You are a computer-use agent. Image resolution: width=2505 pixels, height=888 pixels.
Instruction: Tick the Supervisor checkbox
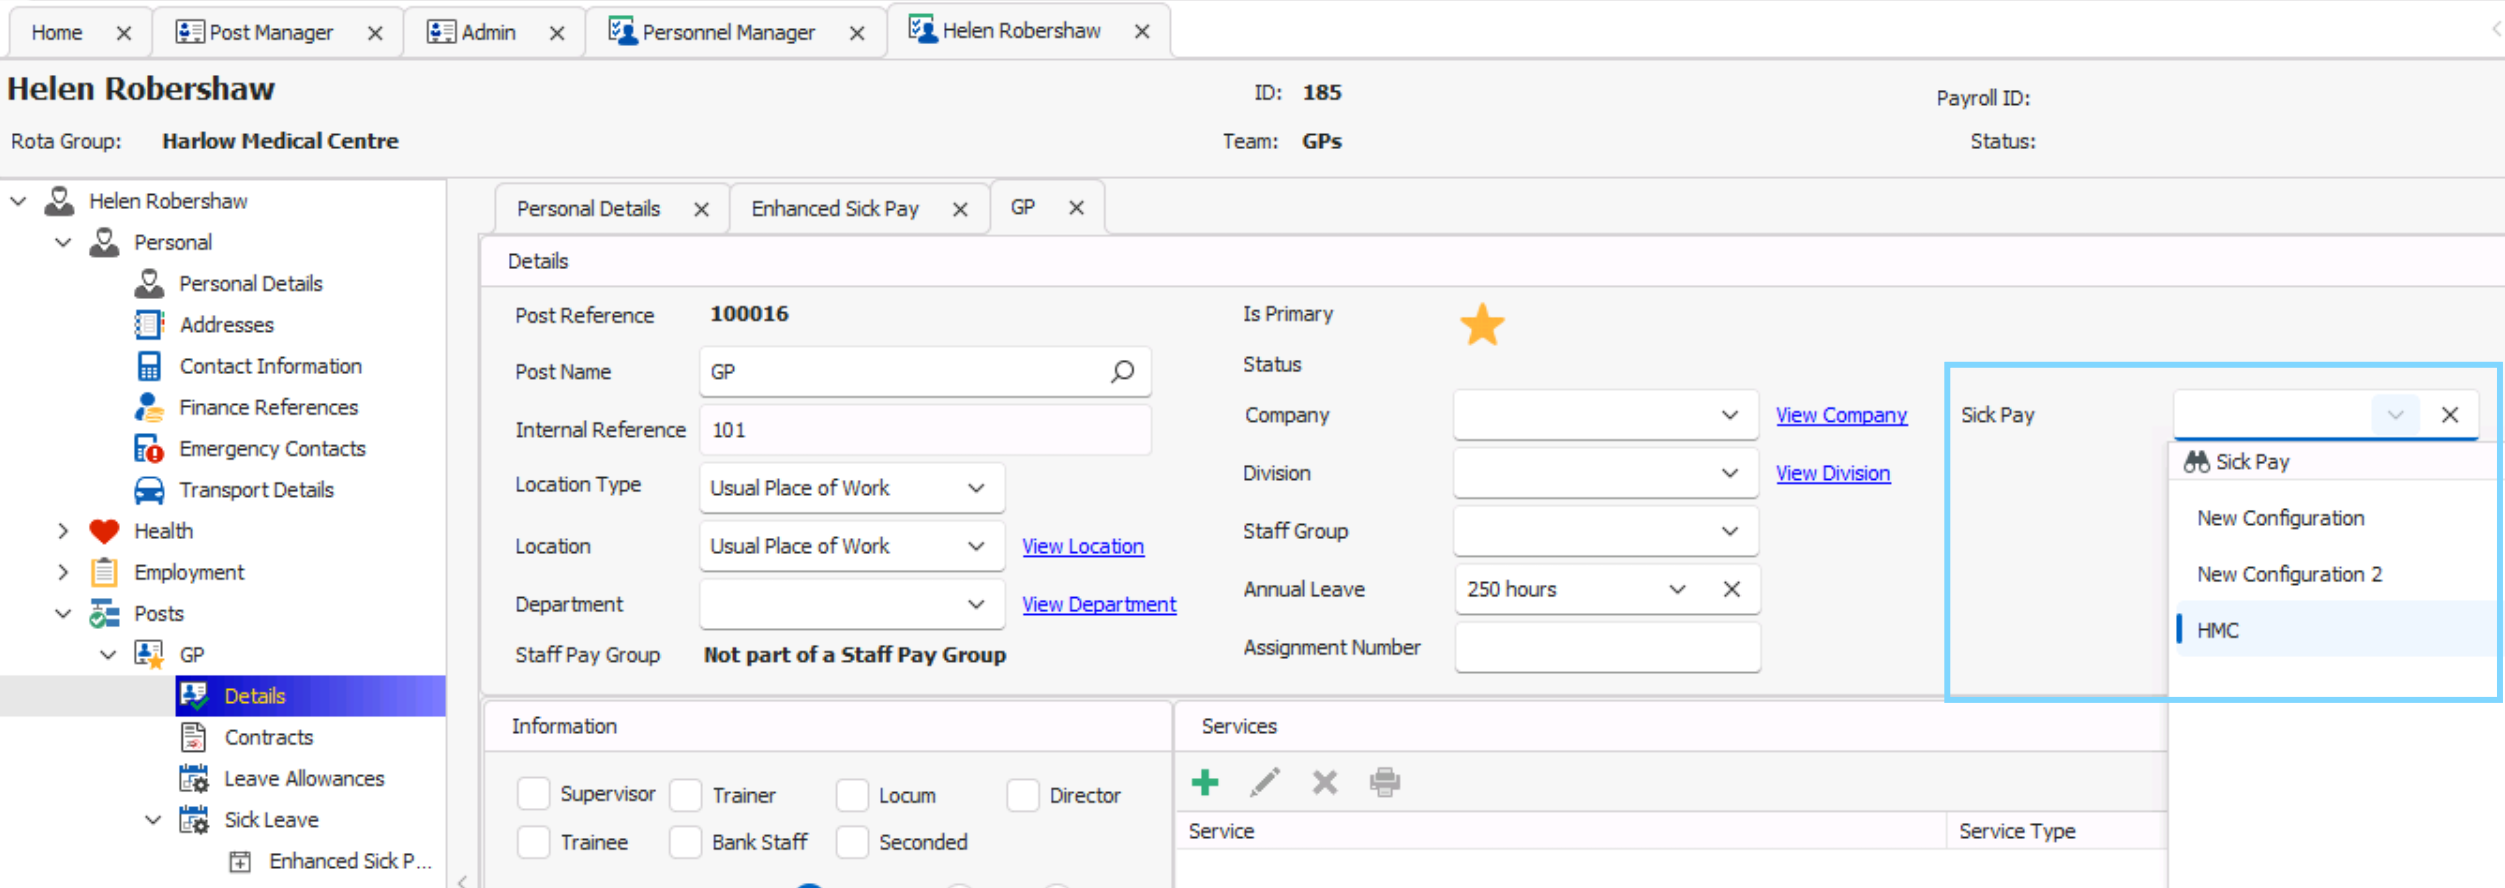[x=534, y=794]
